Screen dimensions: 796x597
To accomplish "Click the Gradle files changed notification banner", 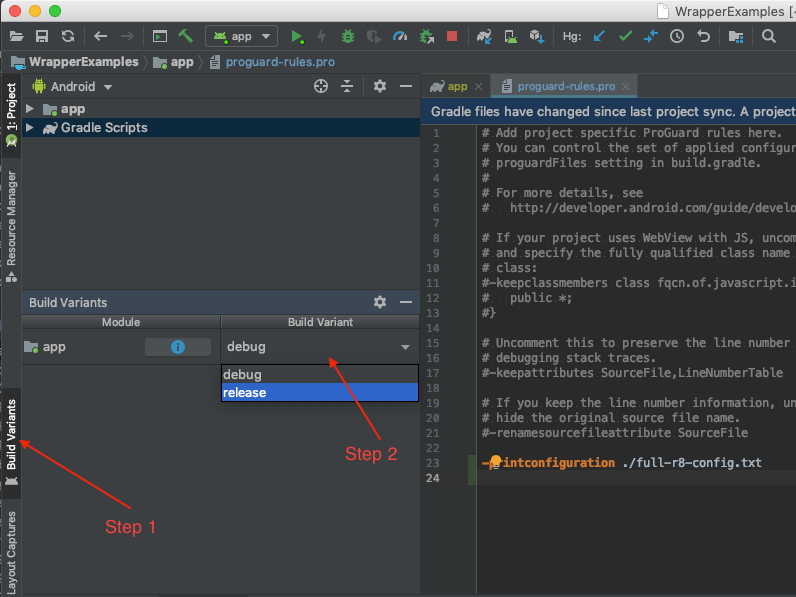I will click(609, 112).
